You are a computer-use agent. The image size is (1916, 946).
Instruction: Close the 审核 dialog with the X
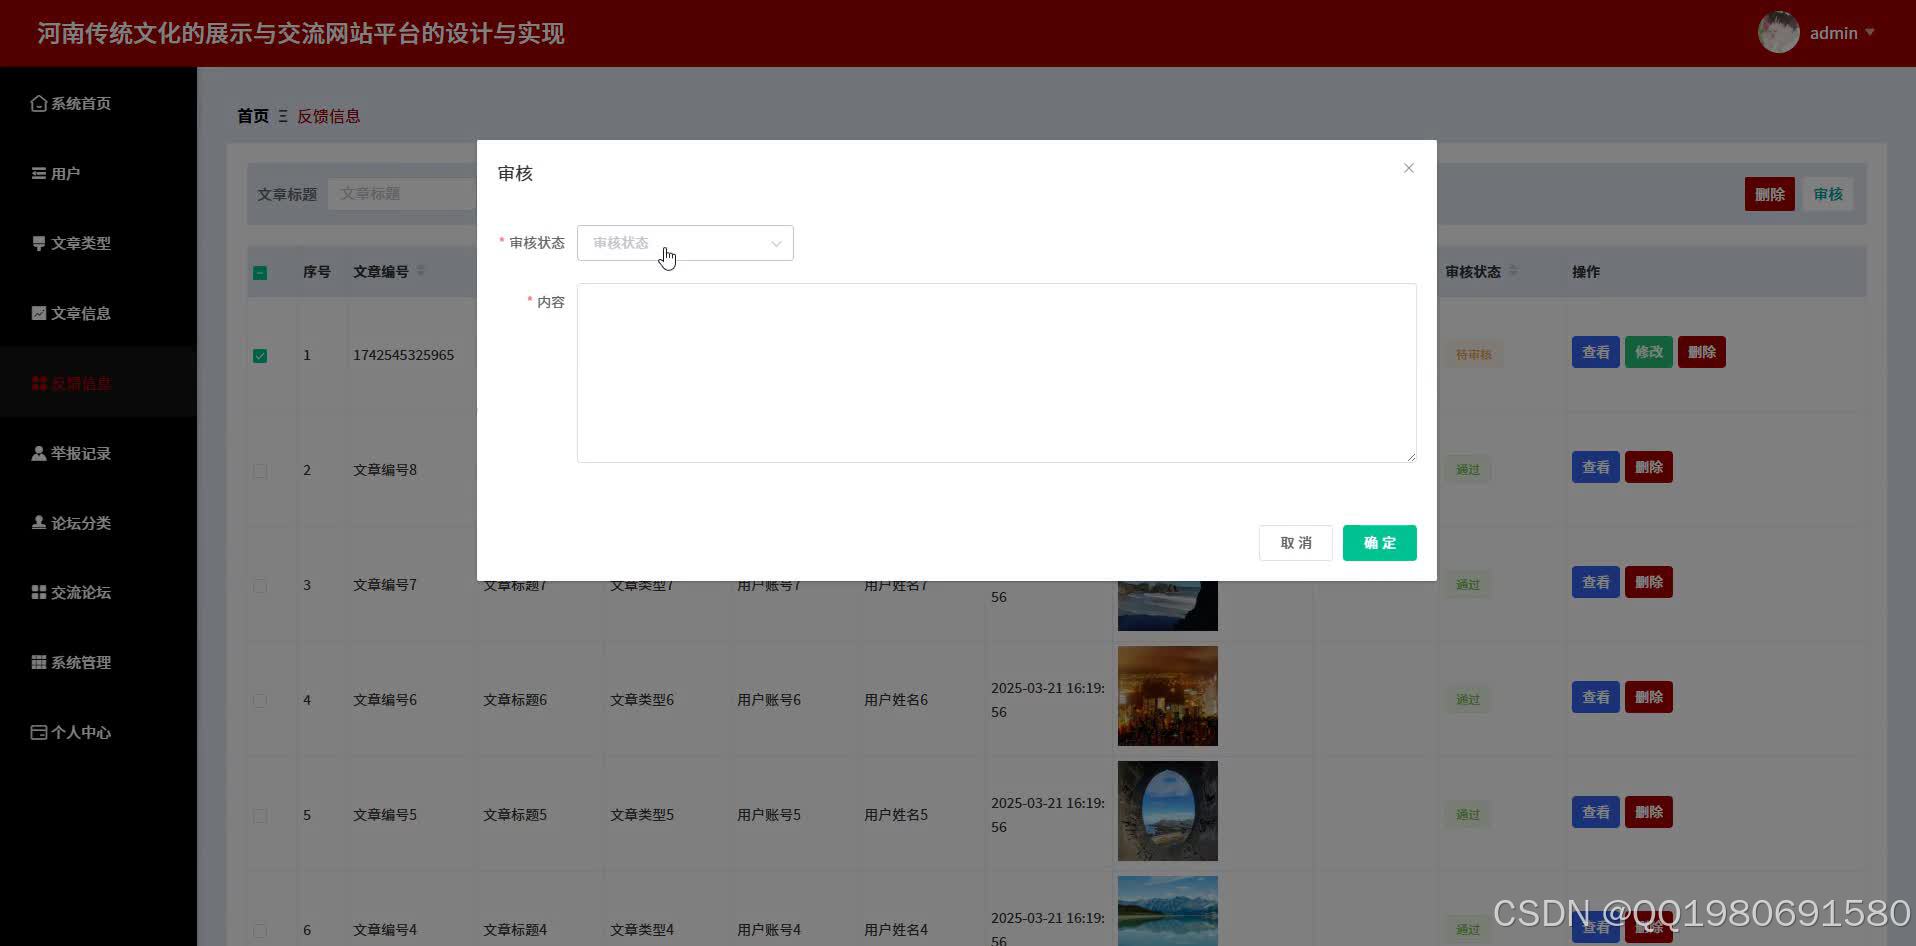click(x=1408, y=168)
